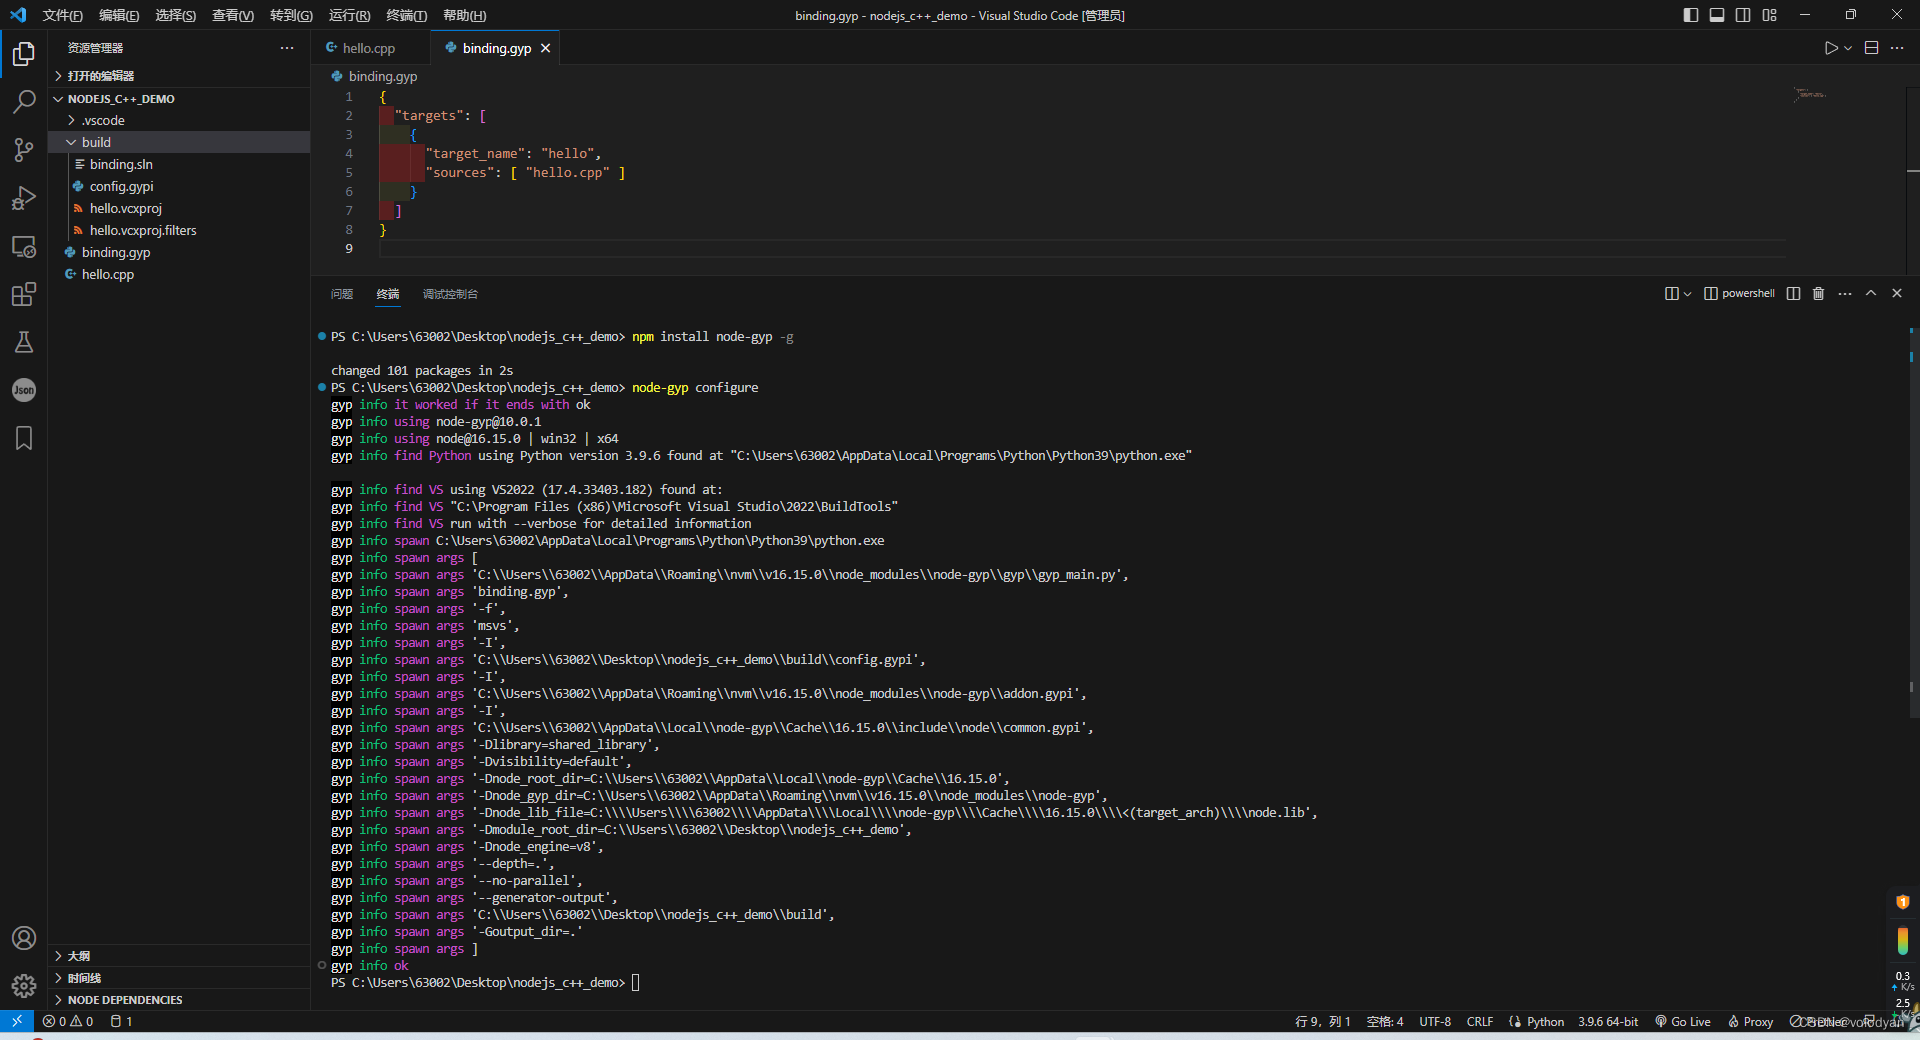The height and width of the screenshot is (1040, 1920).
Task: Open the Bookmarks view in activity bar
Action: pyautogui.click(x=24, y=438)
